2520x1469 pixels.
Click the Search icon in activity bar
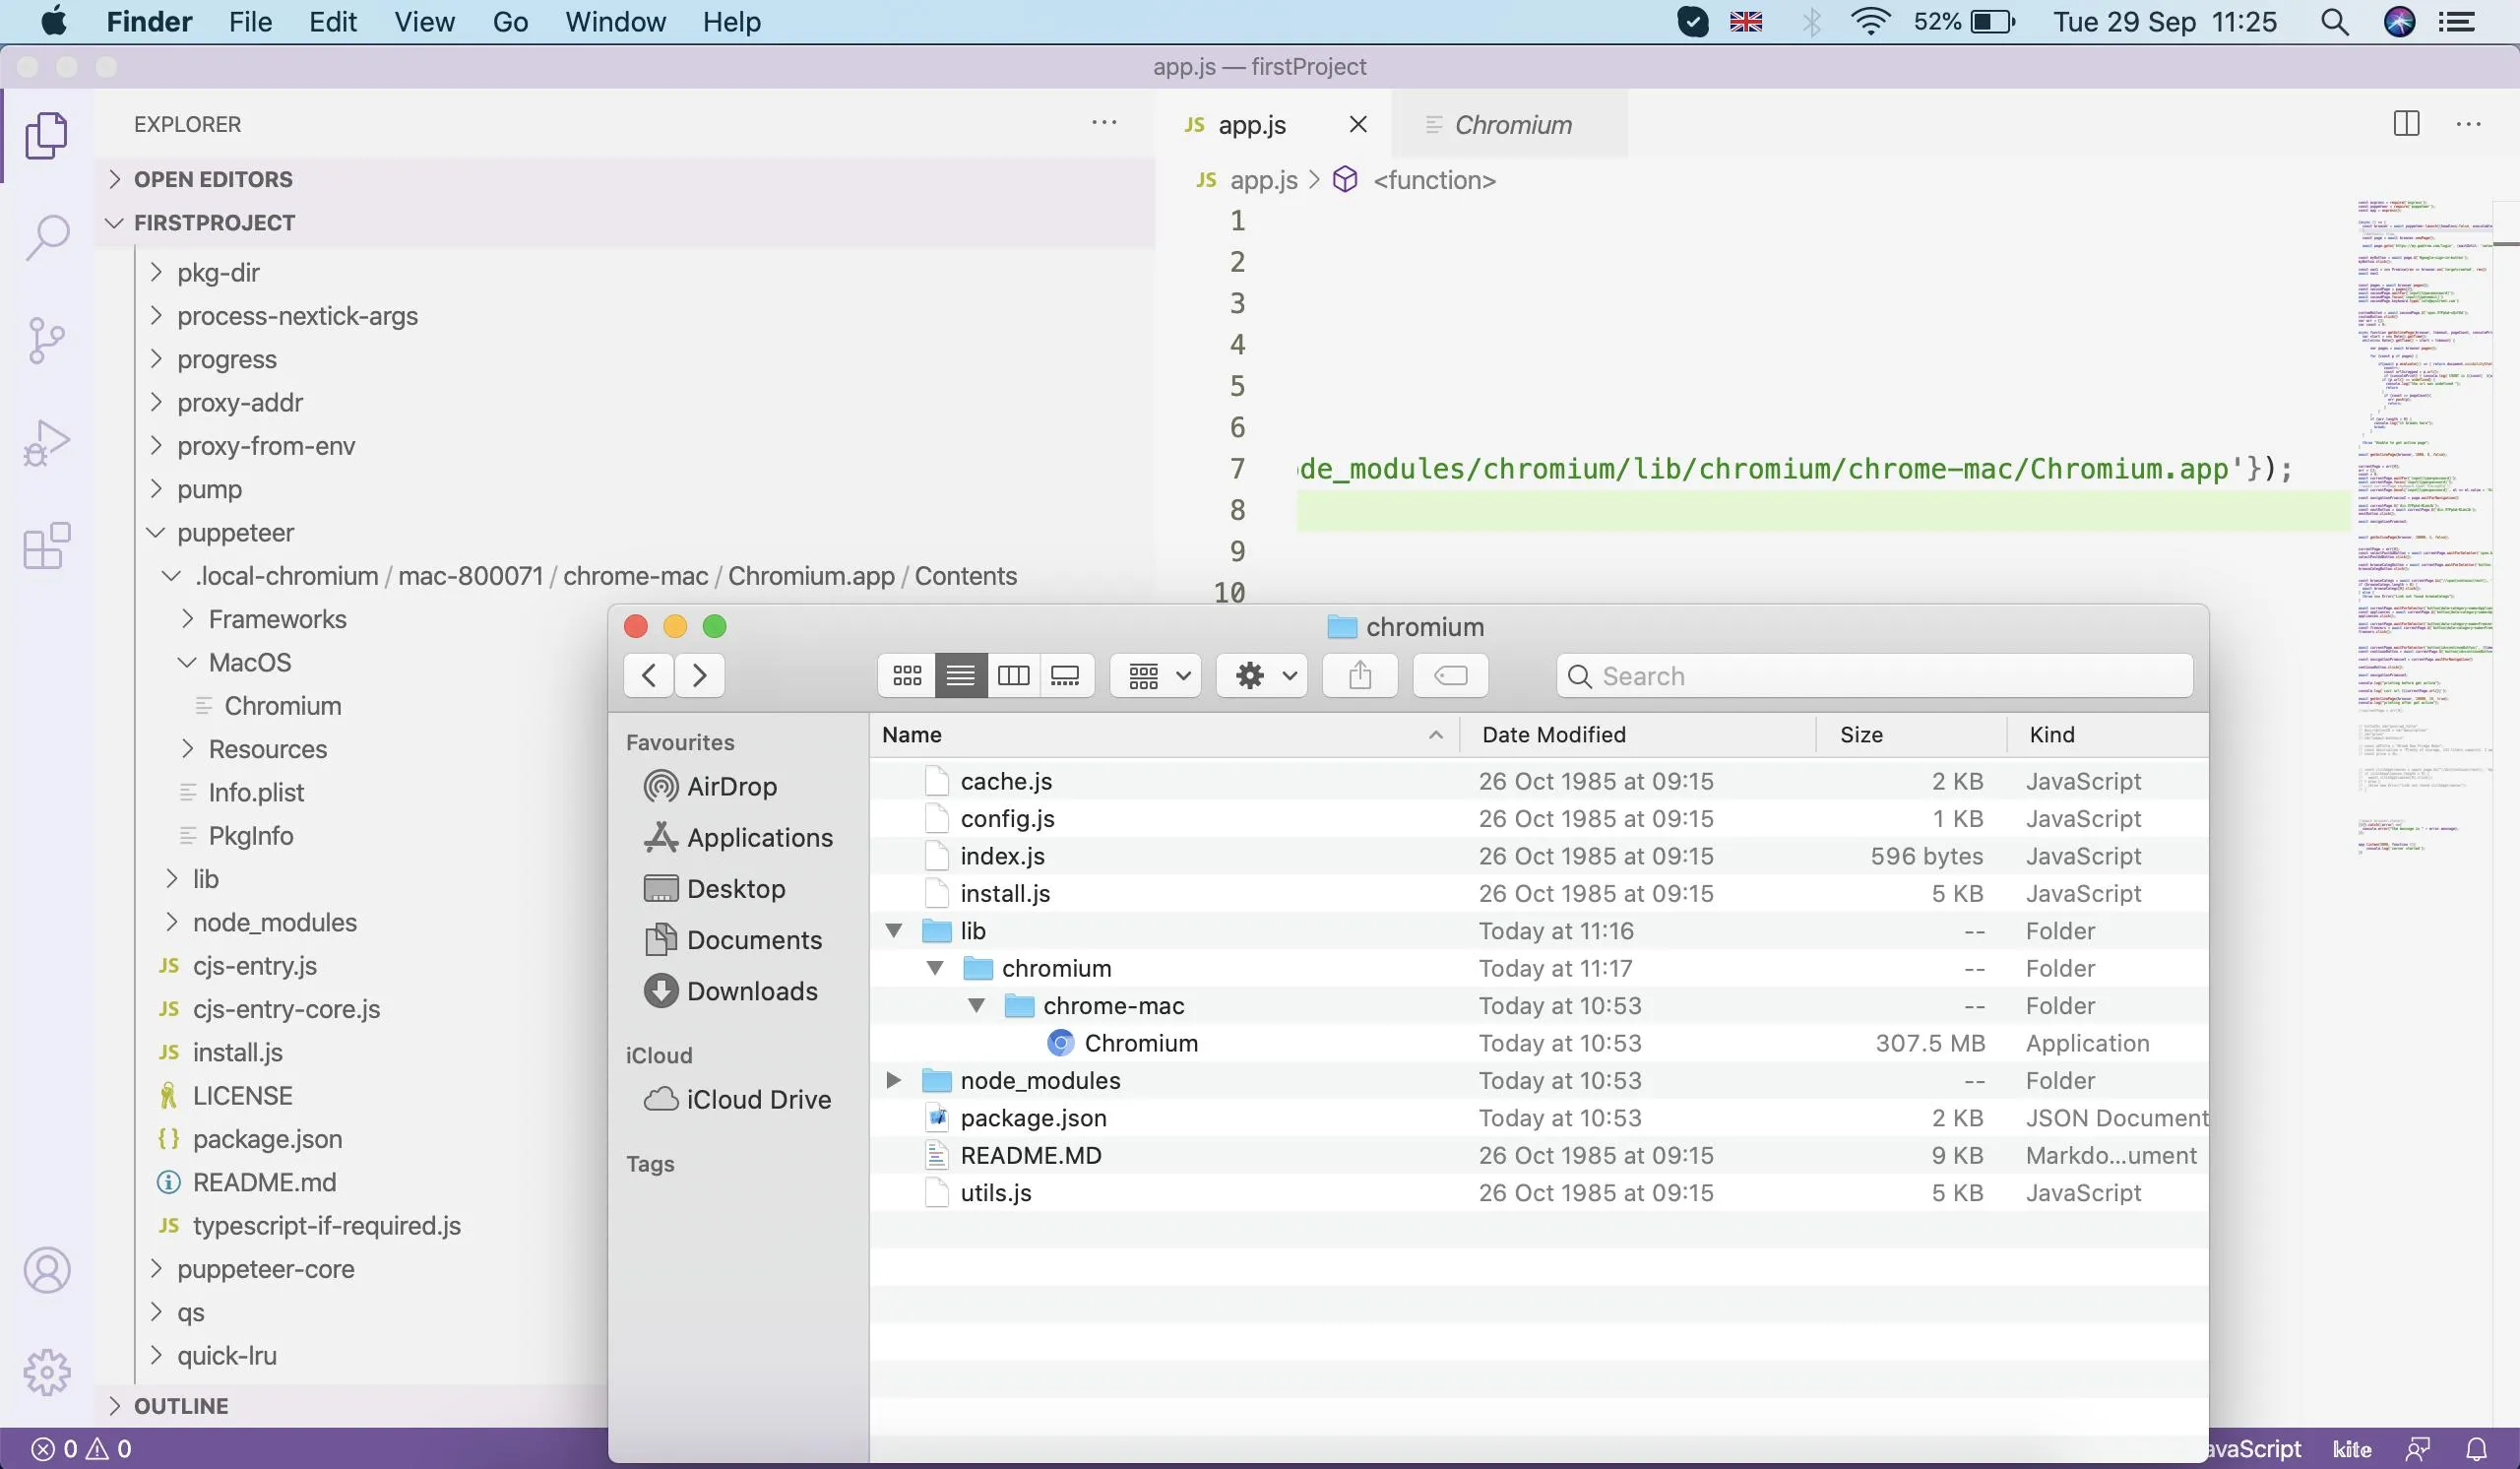point(46,238)
